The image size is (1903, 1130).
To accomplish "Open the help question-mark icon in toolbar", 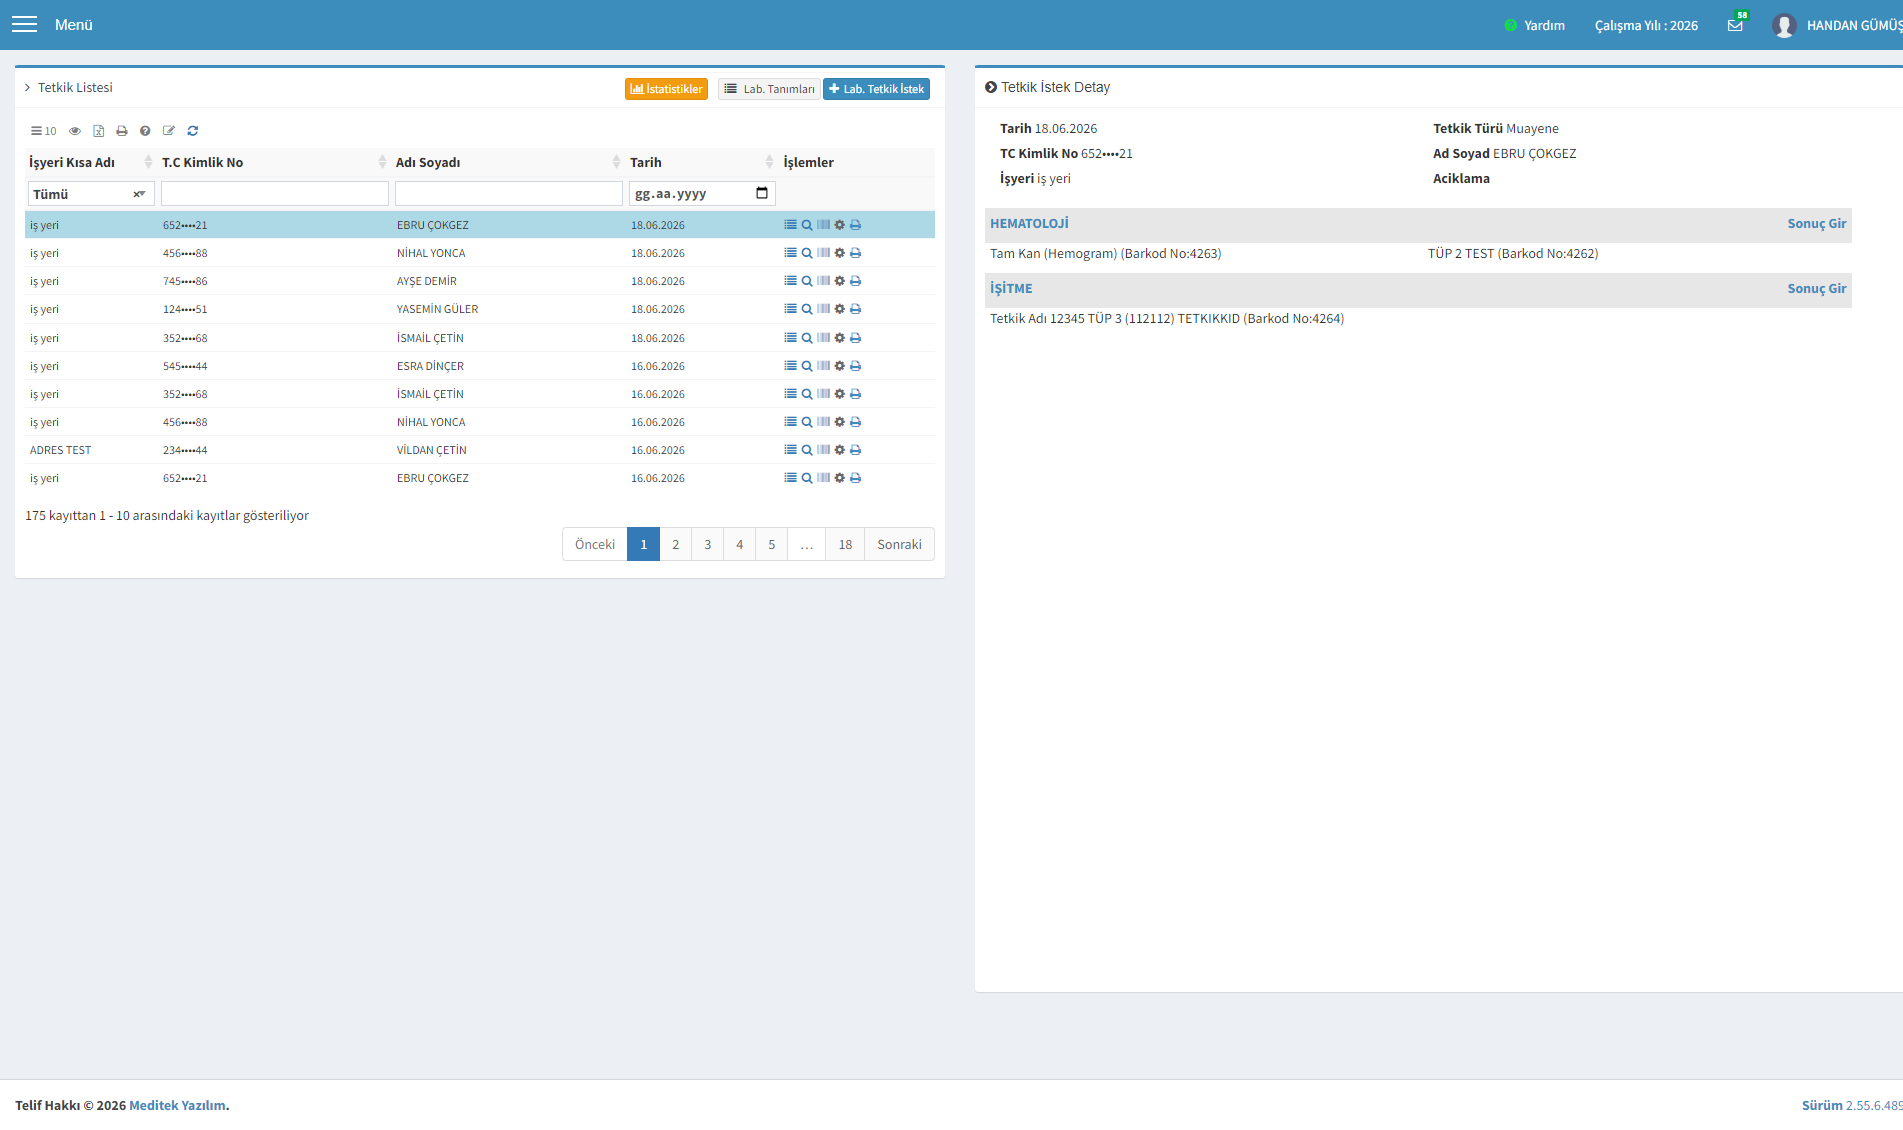I will [x=145, y=131].
